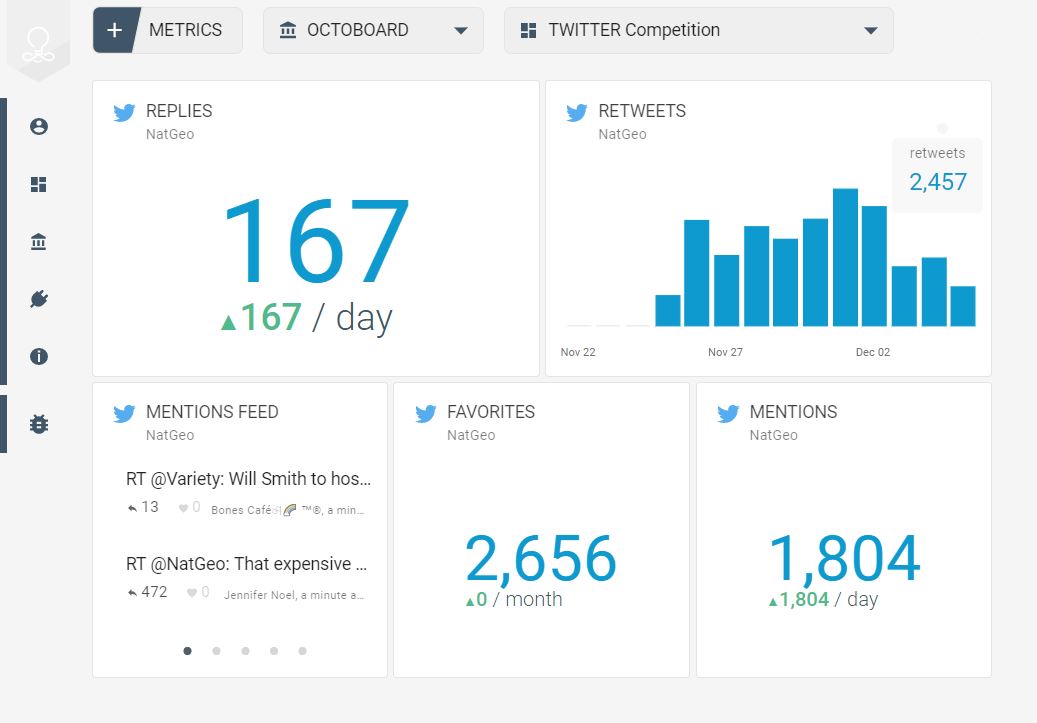Click the 2,656 favorites number

pos(541,559)
